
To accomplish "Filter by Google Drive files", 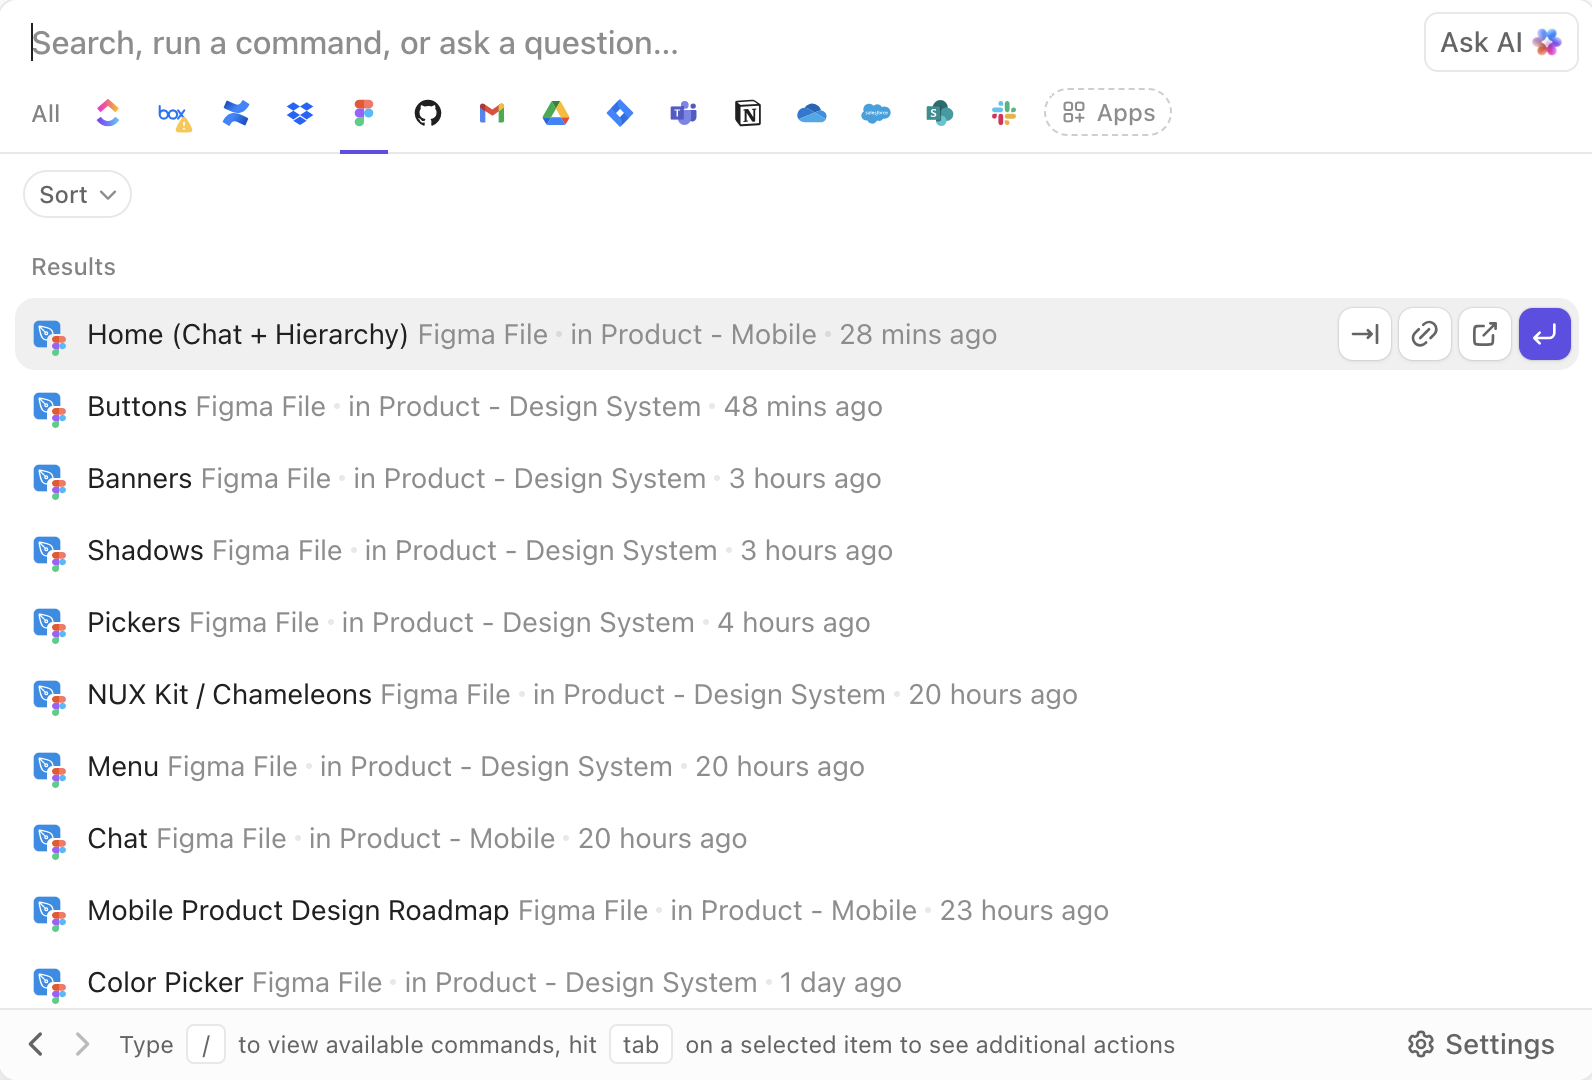I will point(556,113).
